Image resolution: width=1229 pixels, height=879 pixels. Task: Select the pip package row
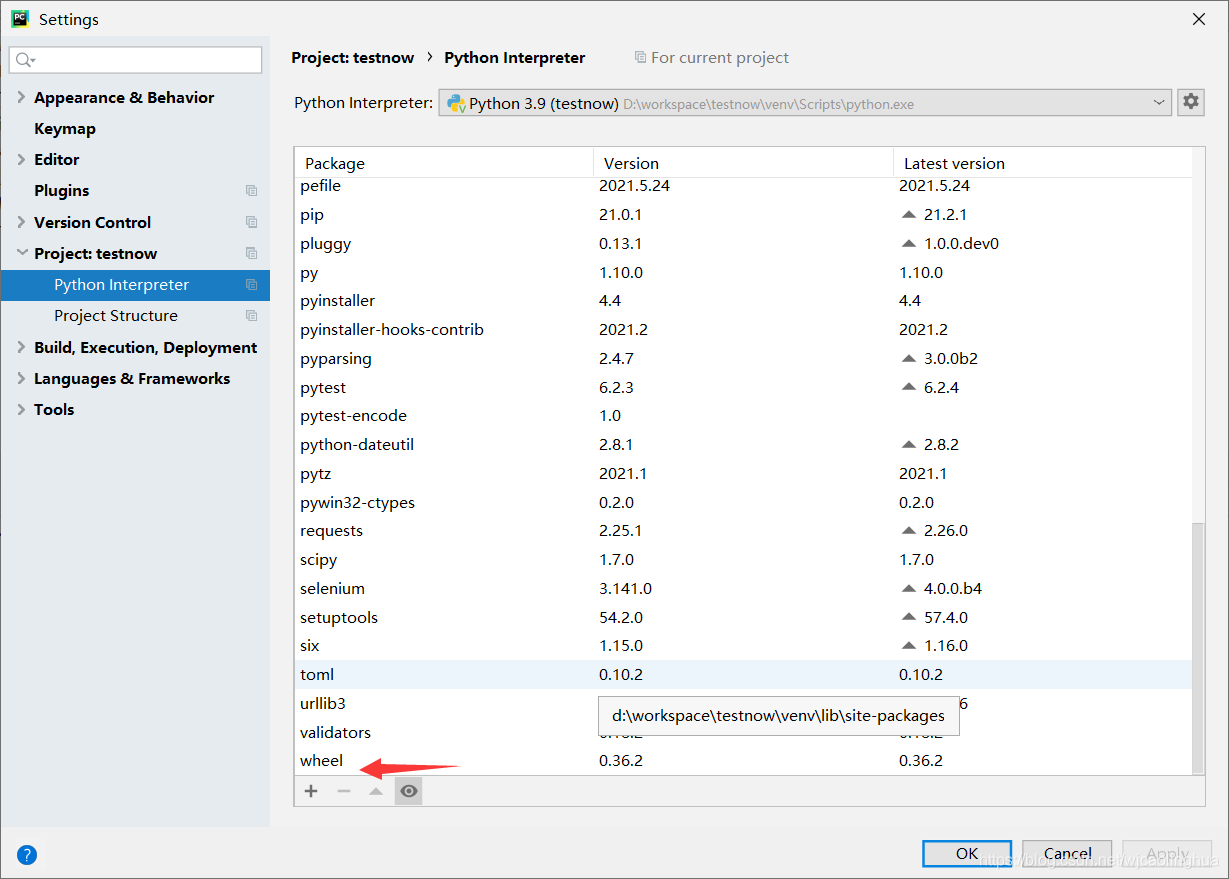pyautogui.click(x=743, y=215)
